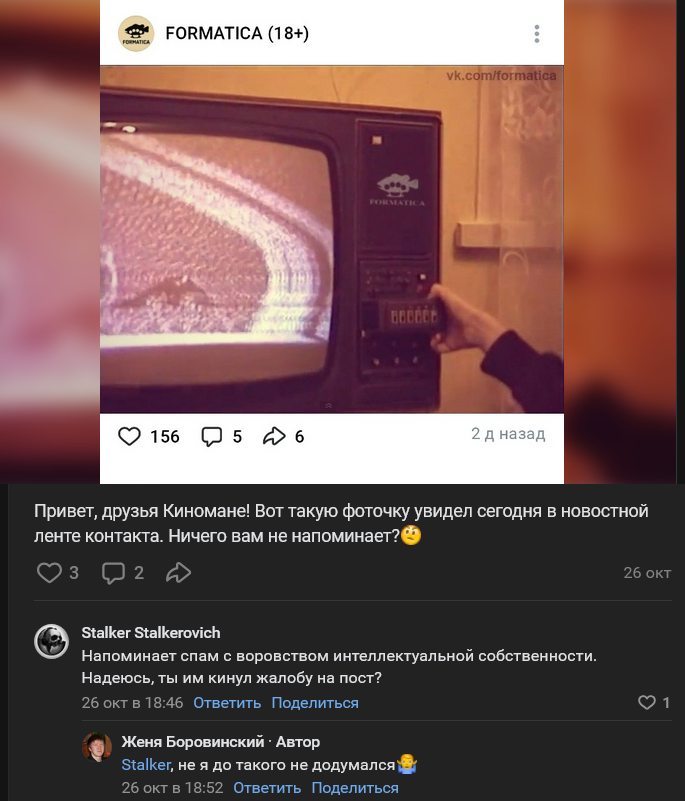Click Поделиться under Женя Боровинский's reply
685x801 pixels.
click(355, 788)
